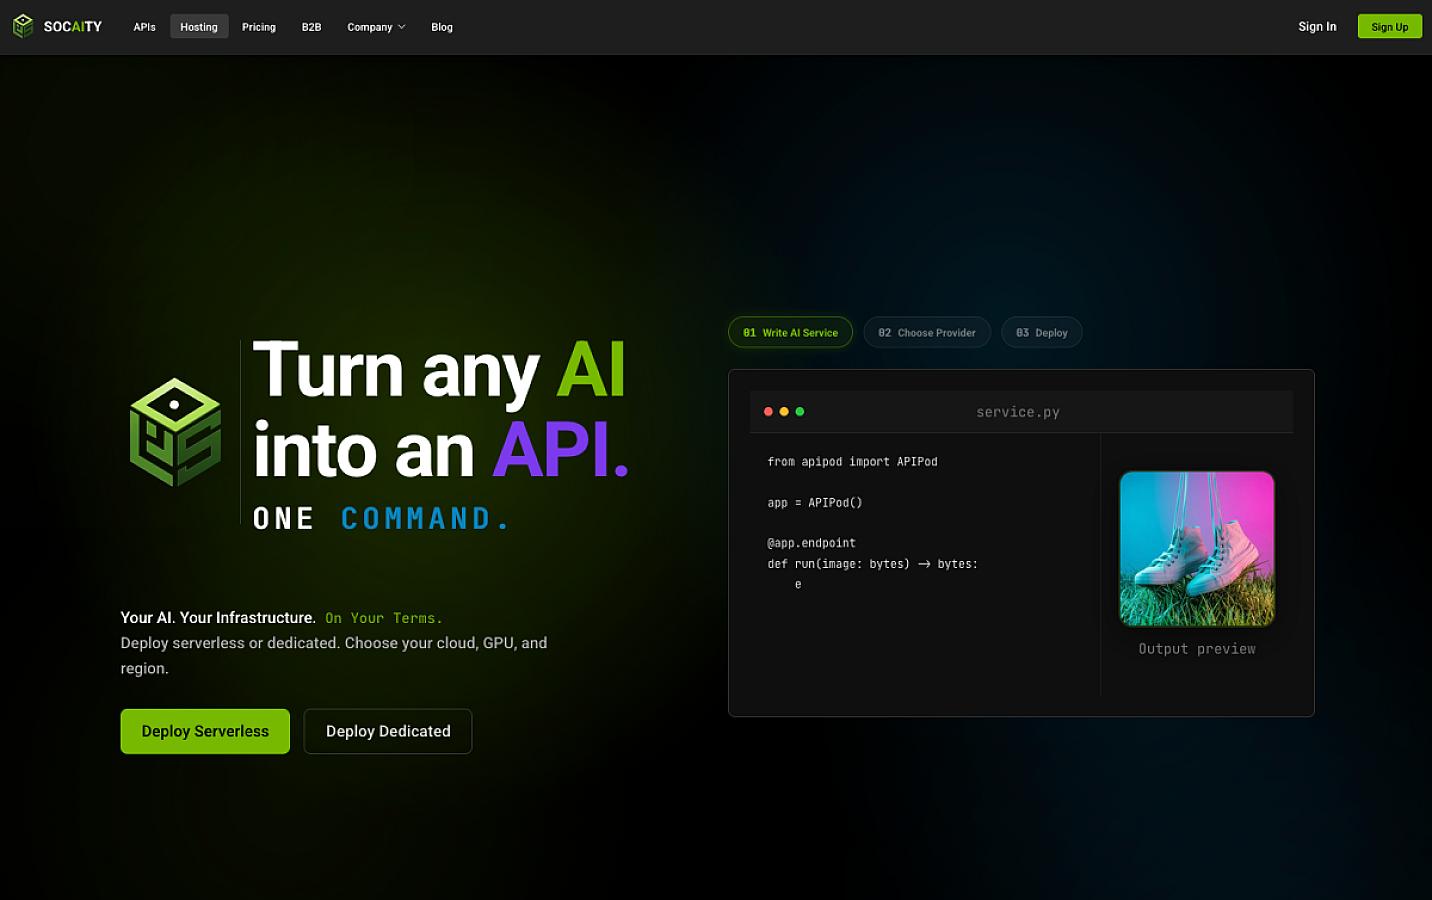Go to the Pricing page
1432x900 pixels.
pos(259,27)
